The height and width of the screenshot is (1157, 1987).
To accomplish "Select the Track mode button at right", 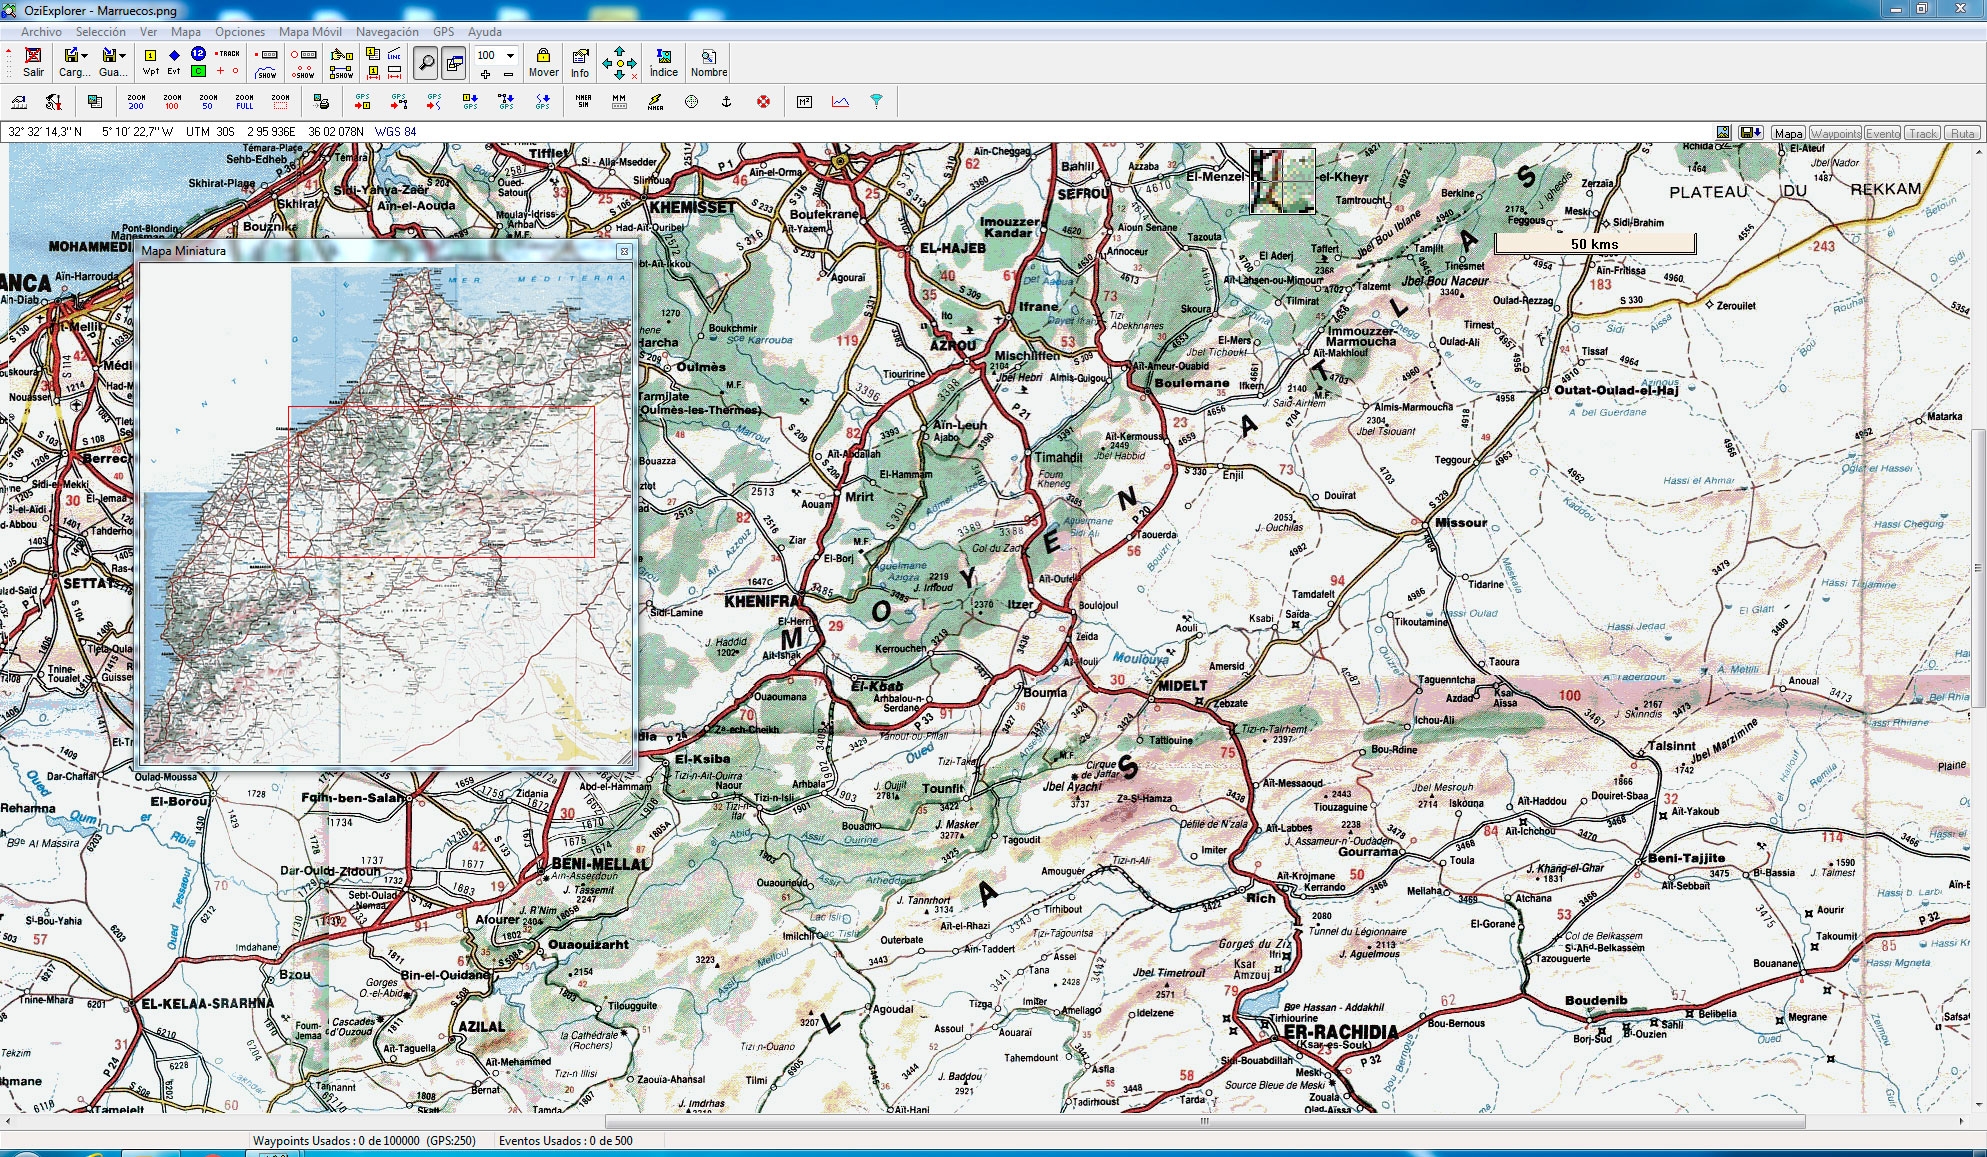I will click(x=1922, y=133).
